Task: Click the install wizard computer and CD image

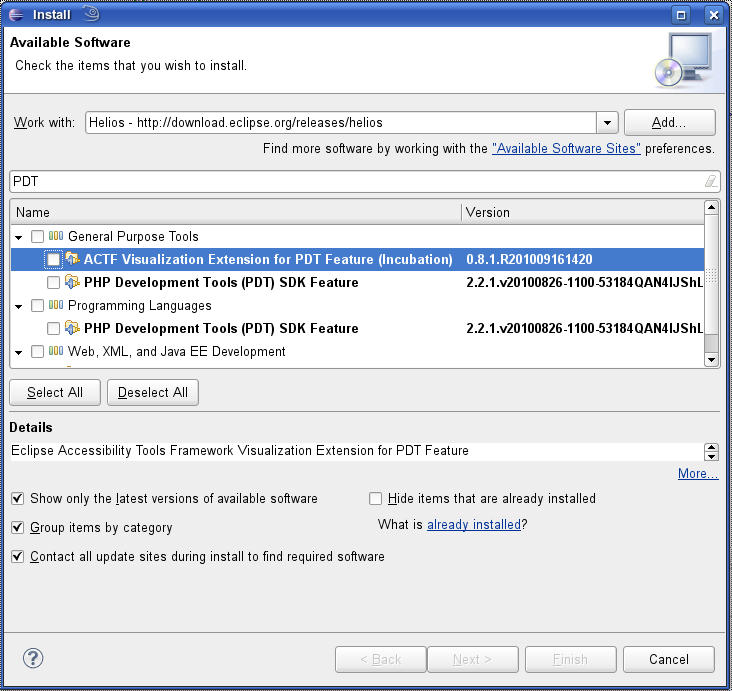Action: coord(683,60)
